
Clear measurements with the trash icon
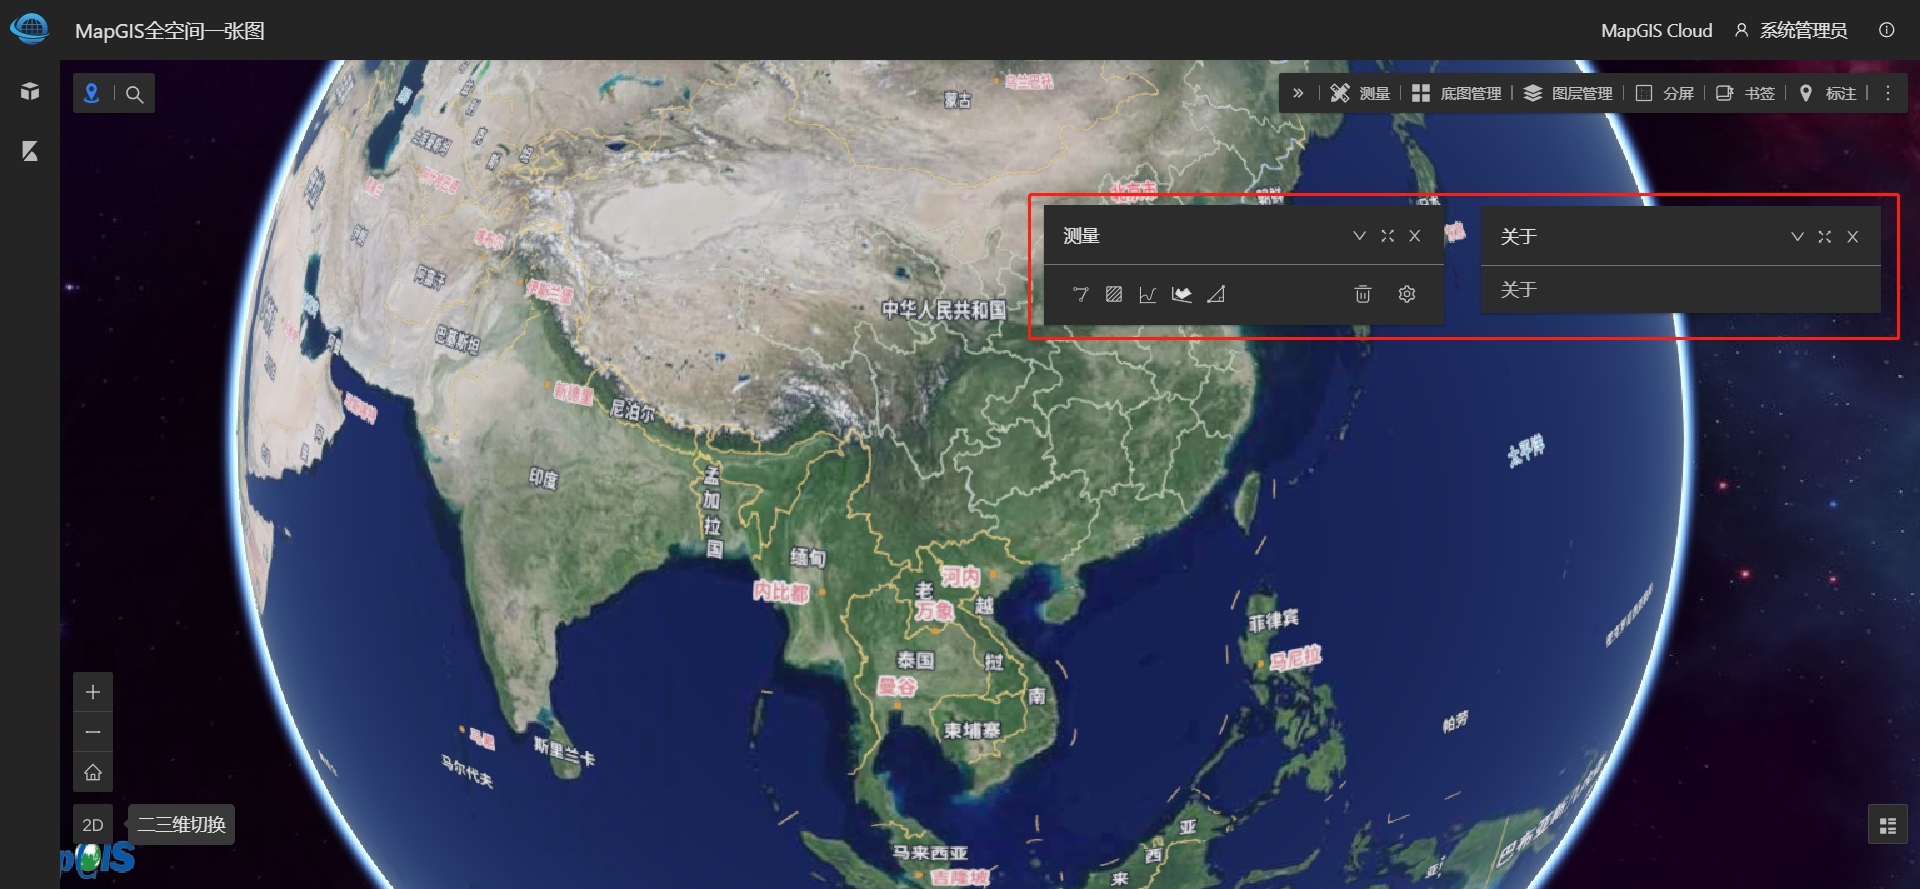pos(1363,294)
